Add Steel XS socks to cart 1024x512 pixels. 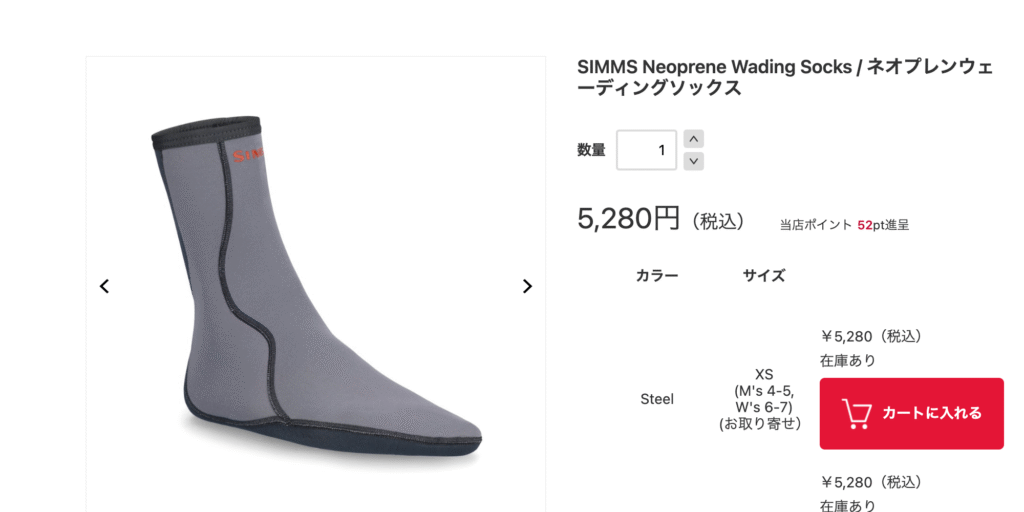point(912,413)
